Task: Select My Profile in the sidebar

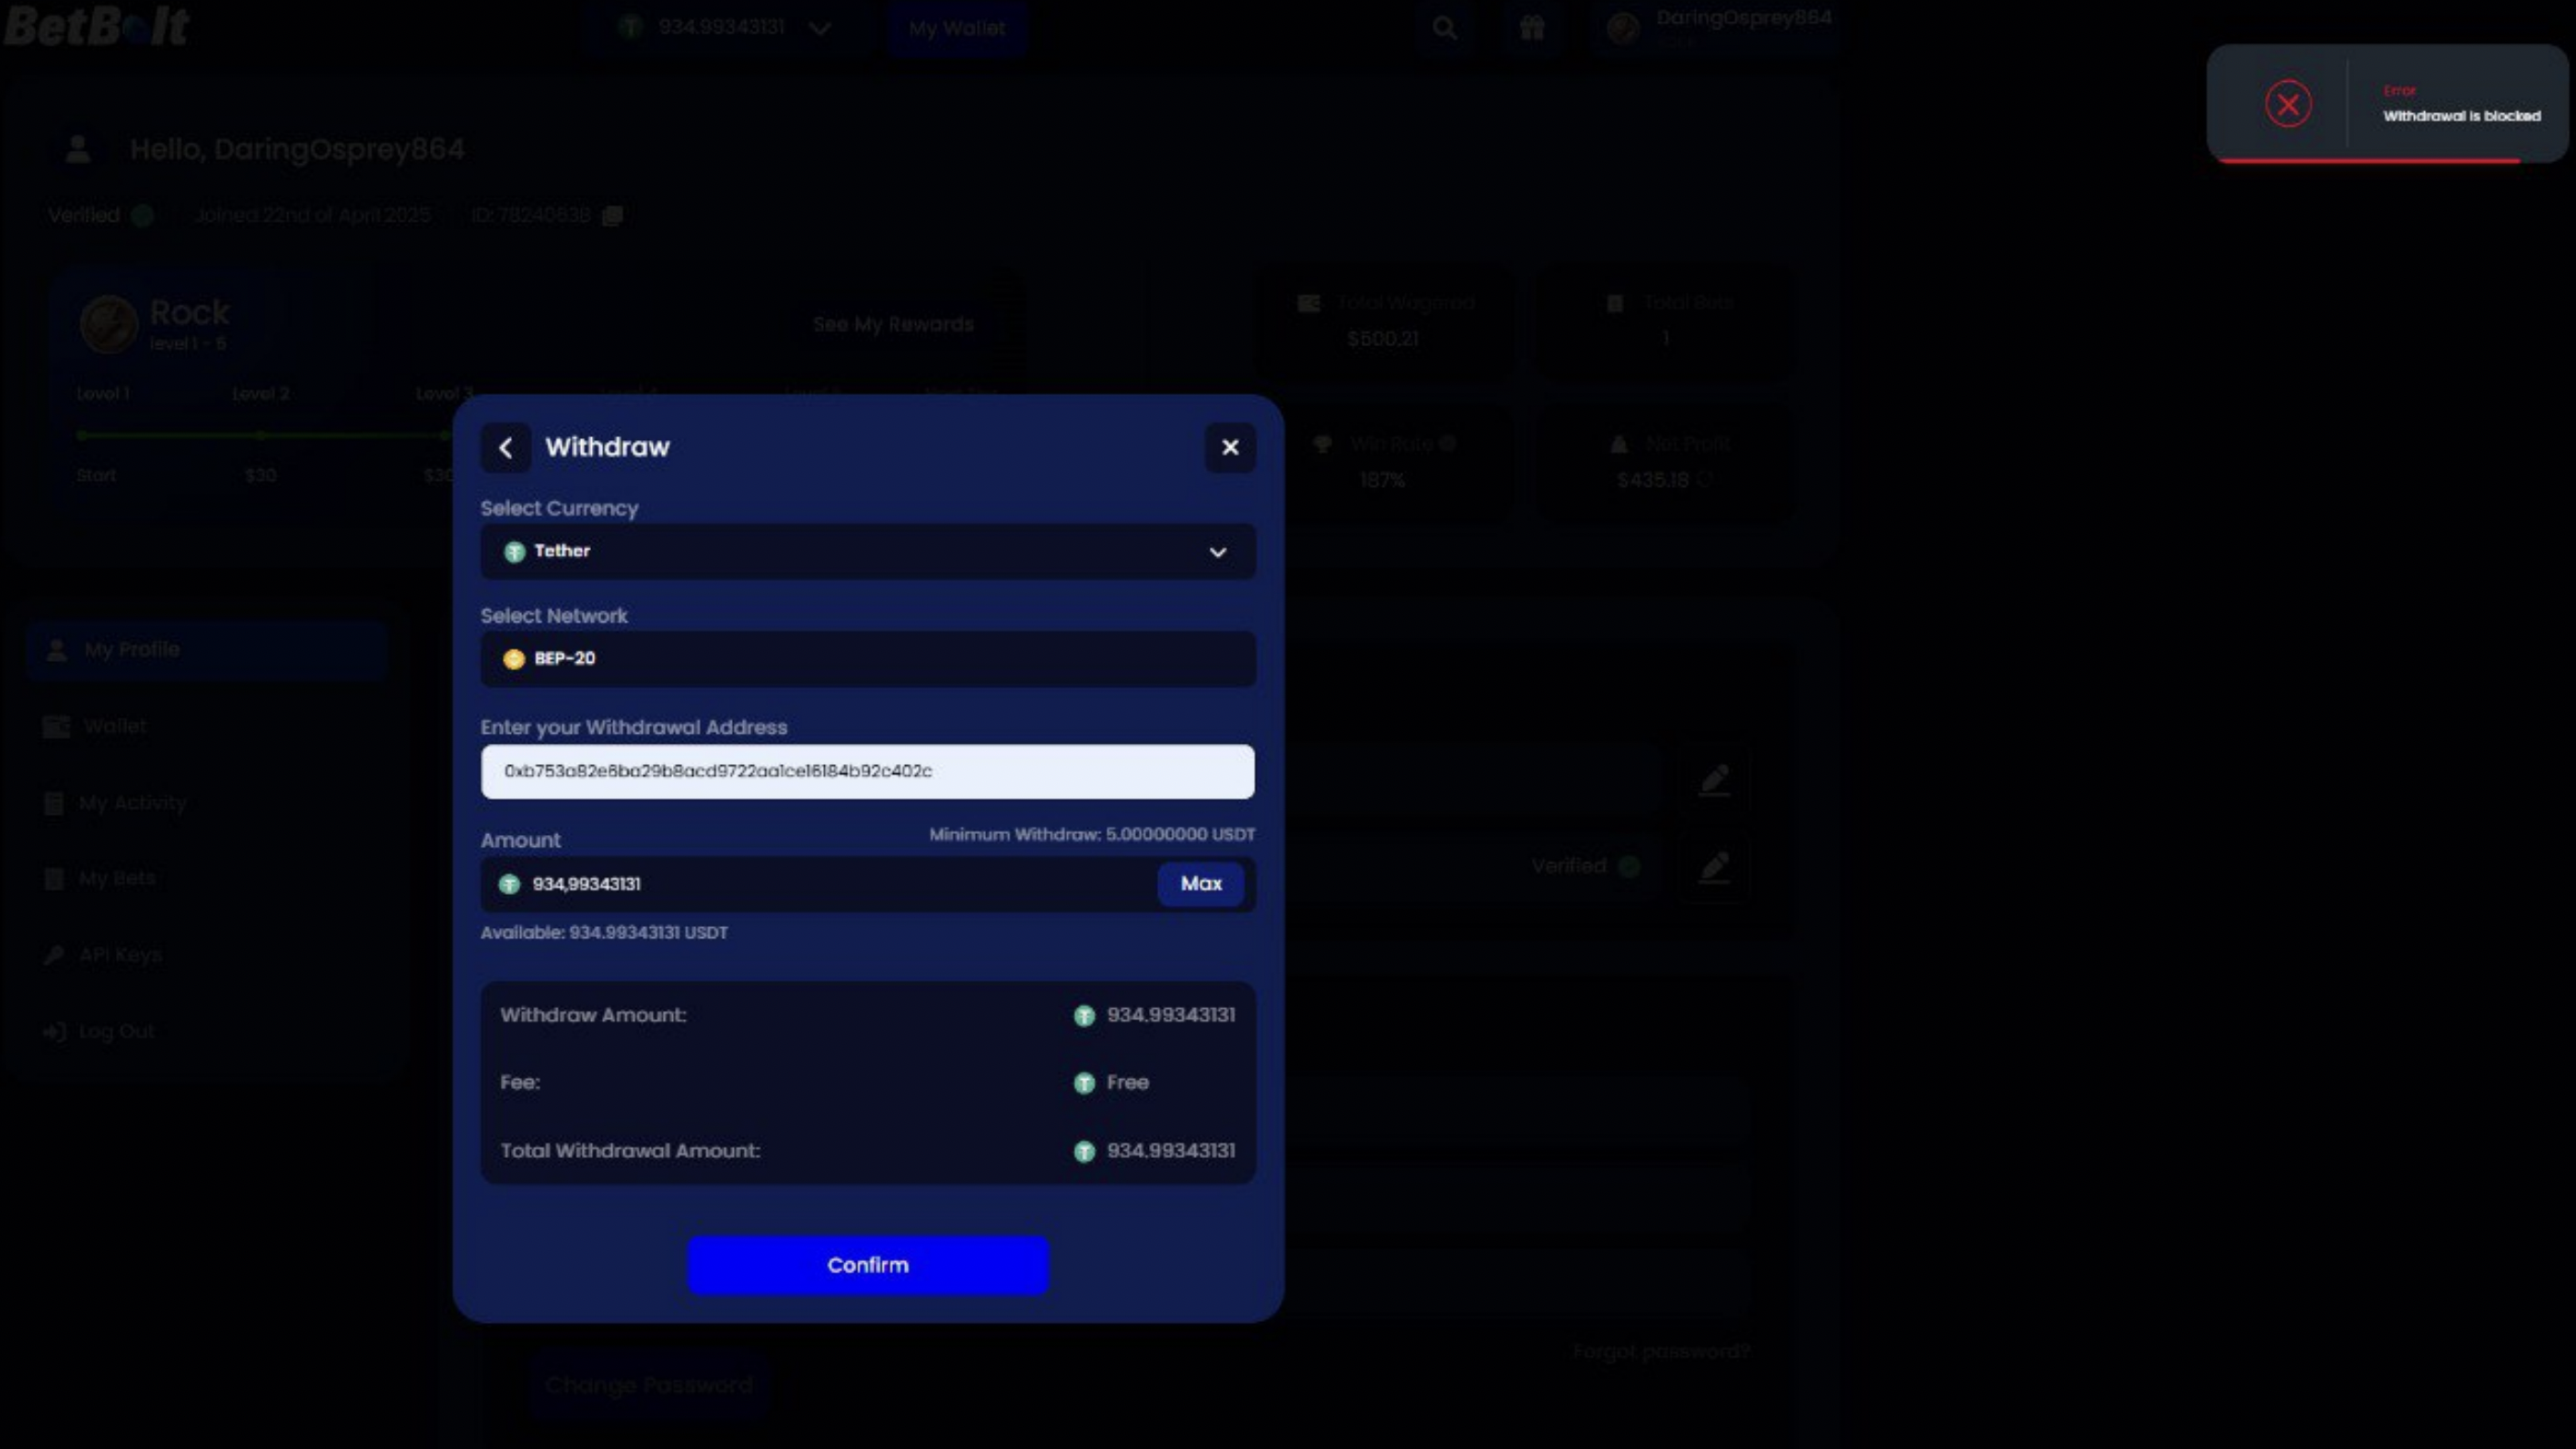Action: pos(208,650)
